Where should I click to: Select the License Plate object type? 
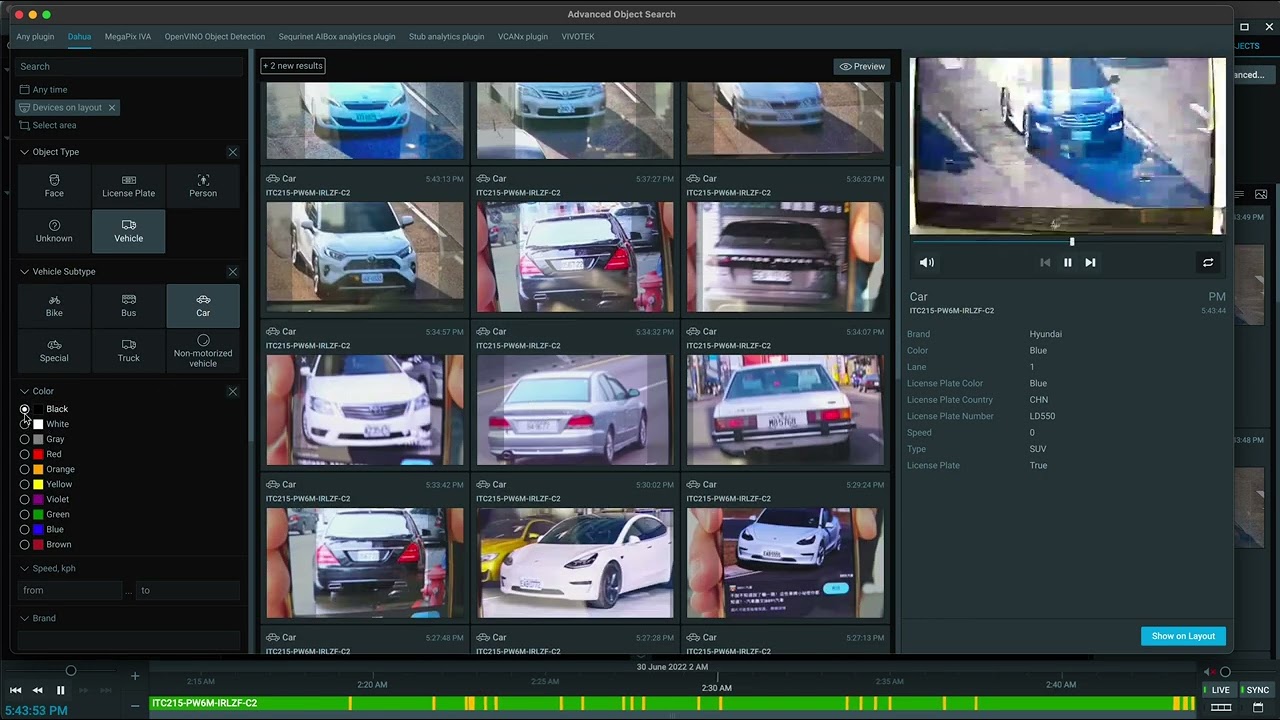[x=128, y=186]
